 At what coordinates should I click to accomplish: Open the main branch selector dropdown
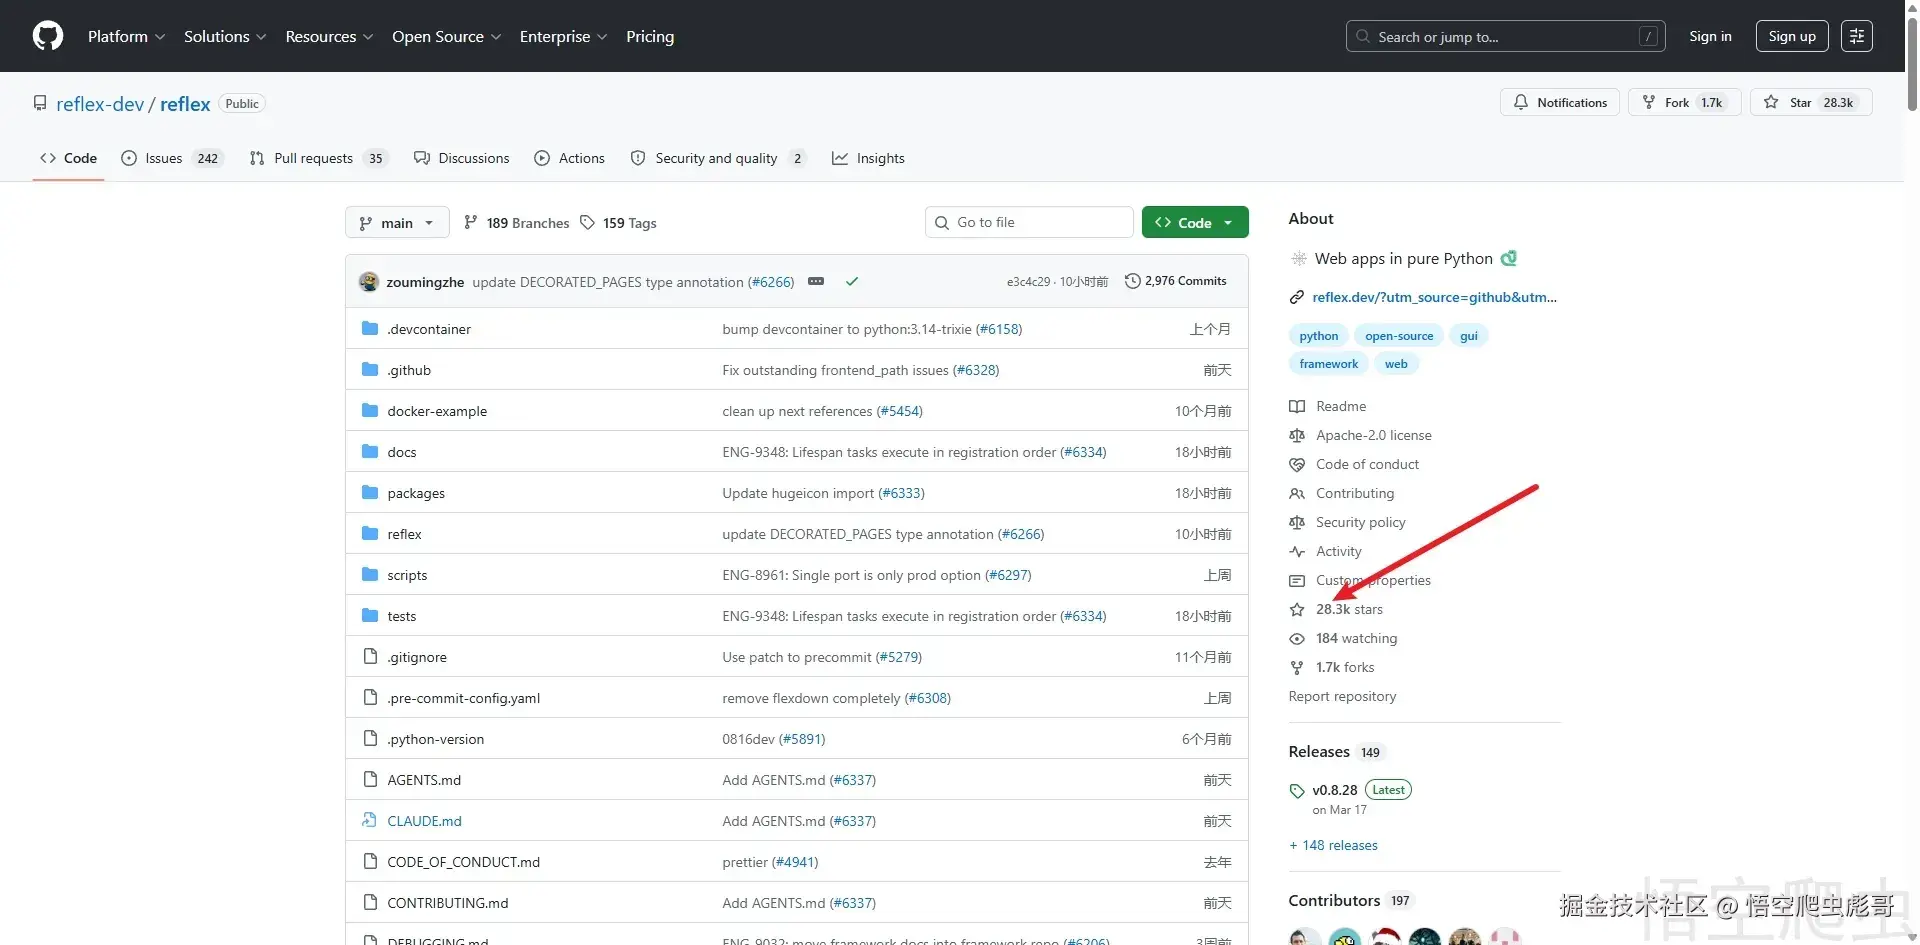[397, 222]
